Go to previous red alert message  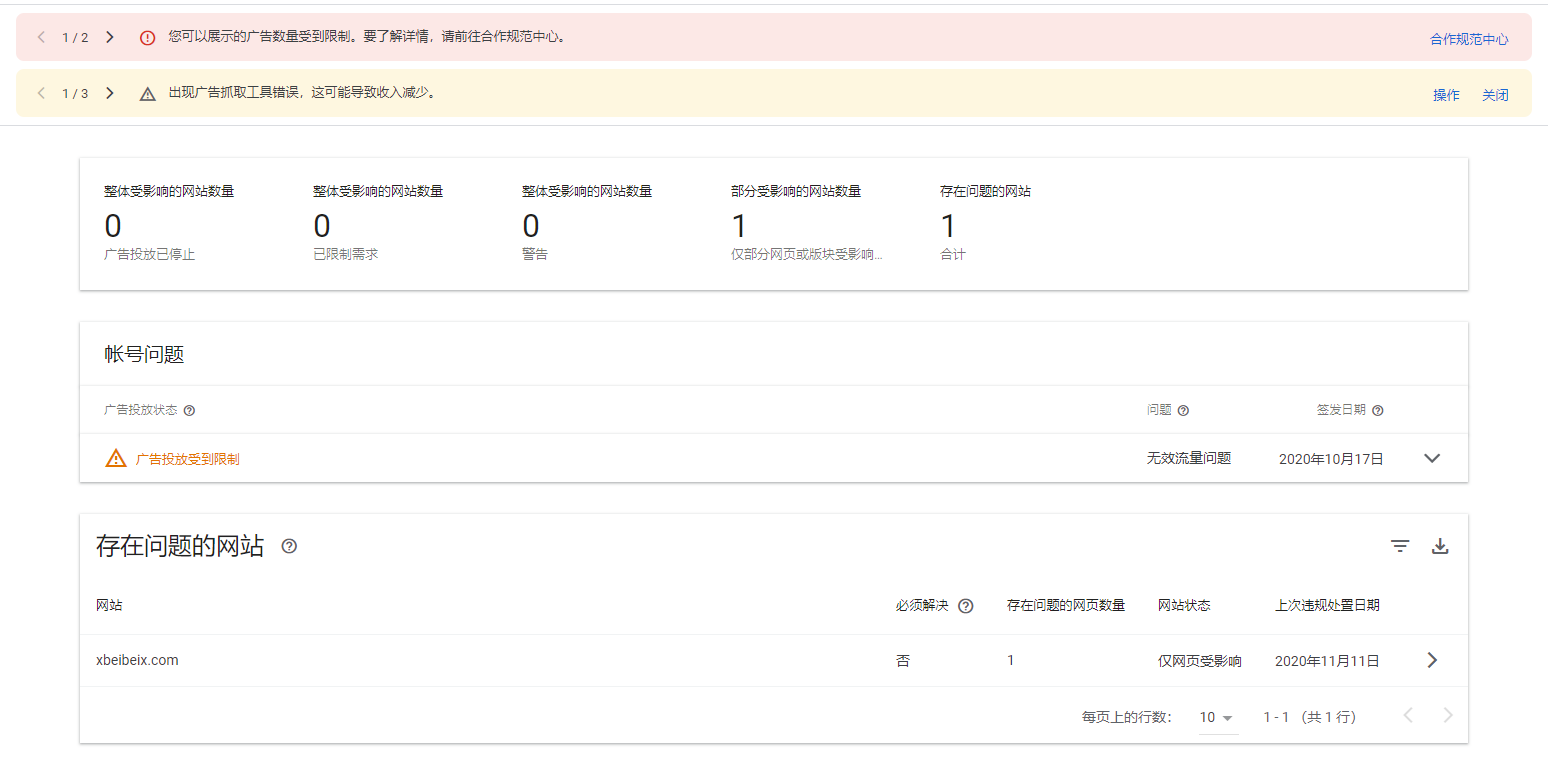click(x=41, y=37)
